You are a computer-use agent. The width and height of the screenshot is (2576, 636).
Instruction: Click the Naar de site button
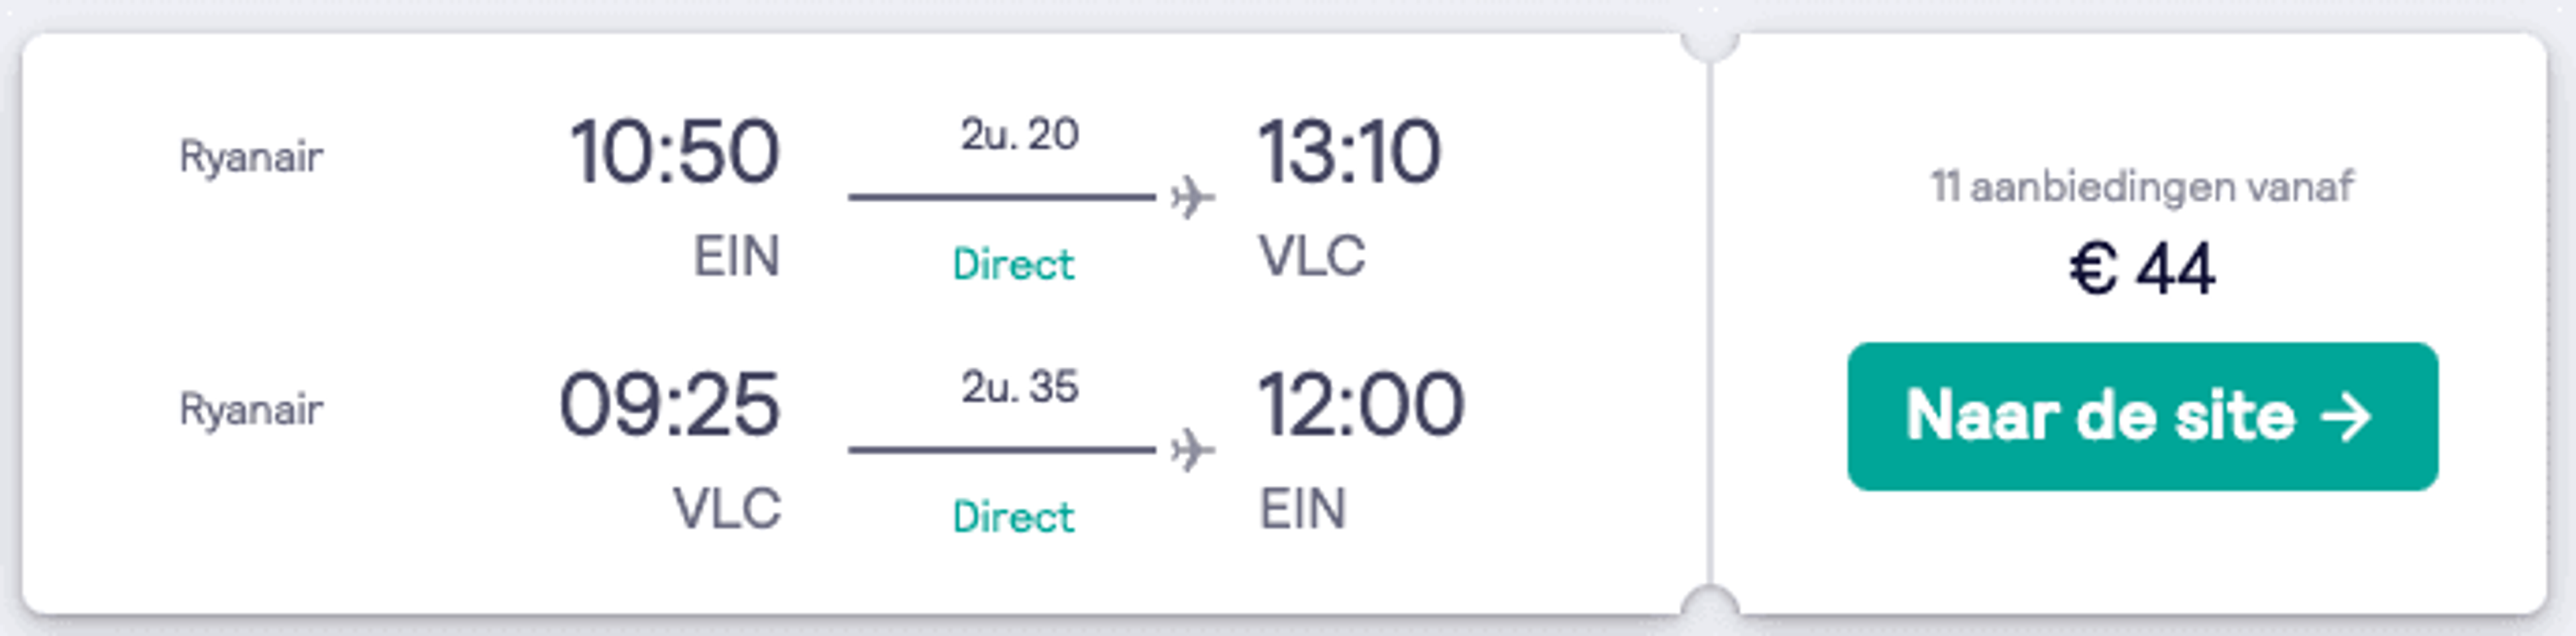click(2142, 416)
